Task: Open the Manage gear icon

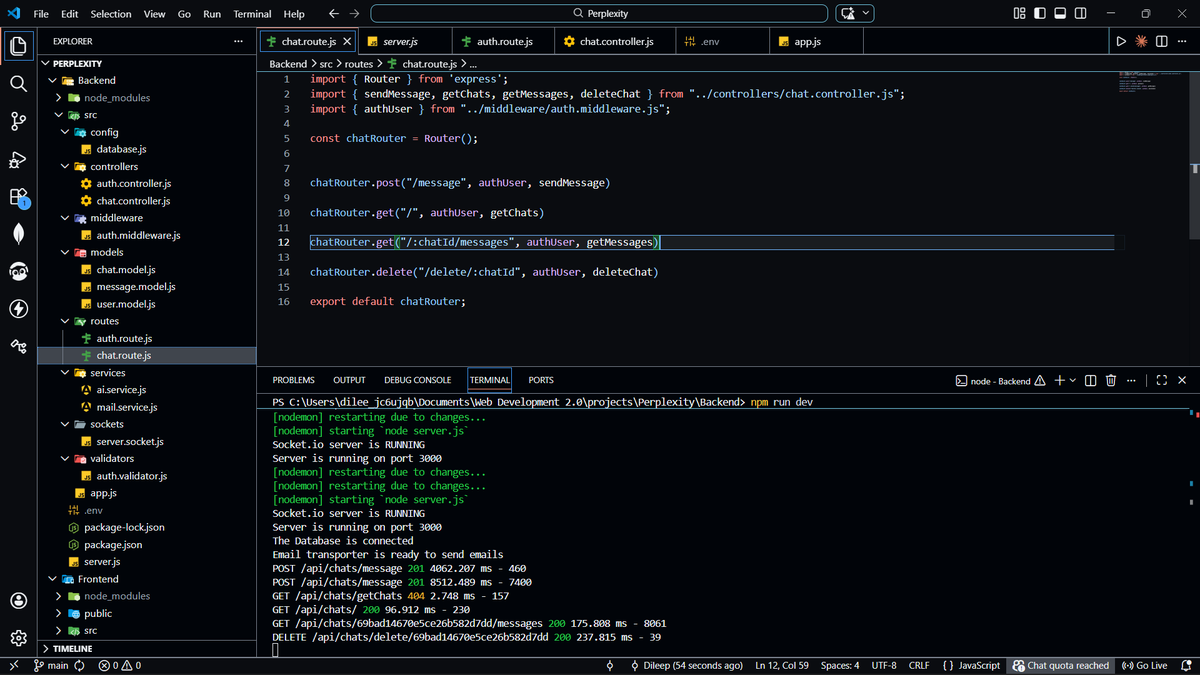Action: point(18,638)
